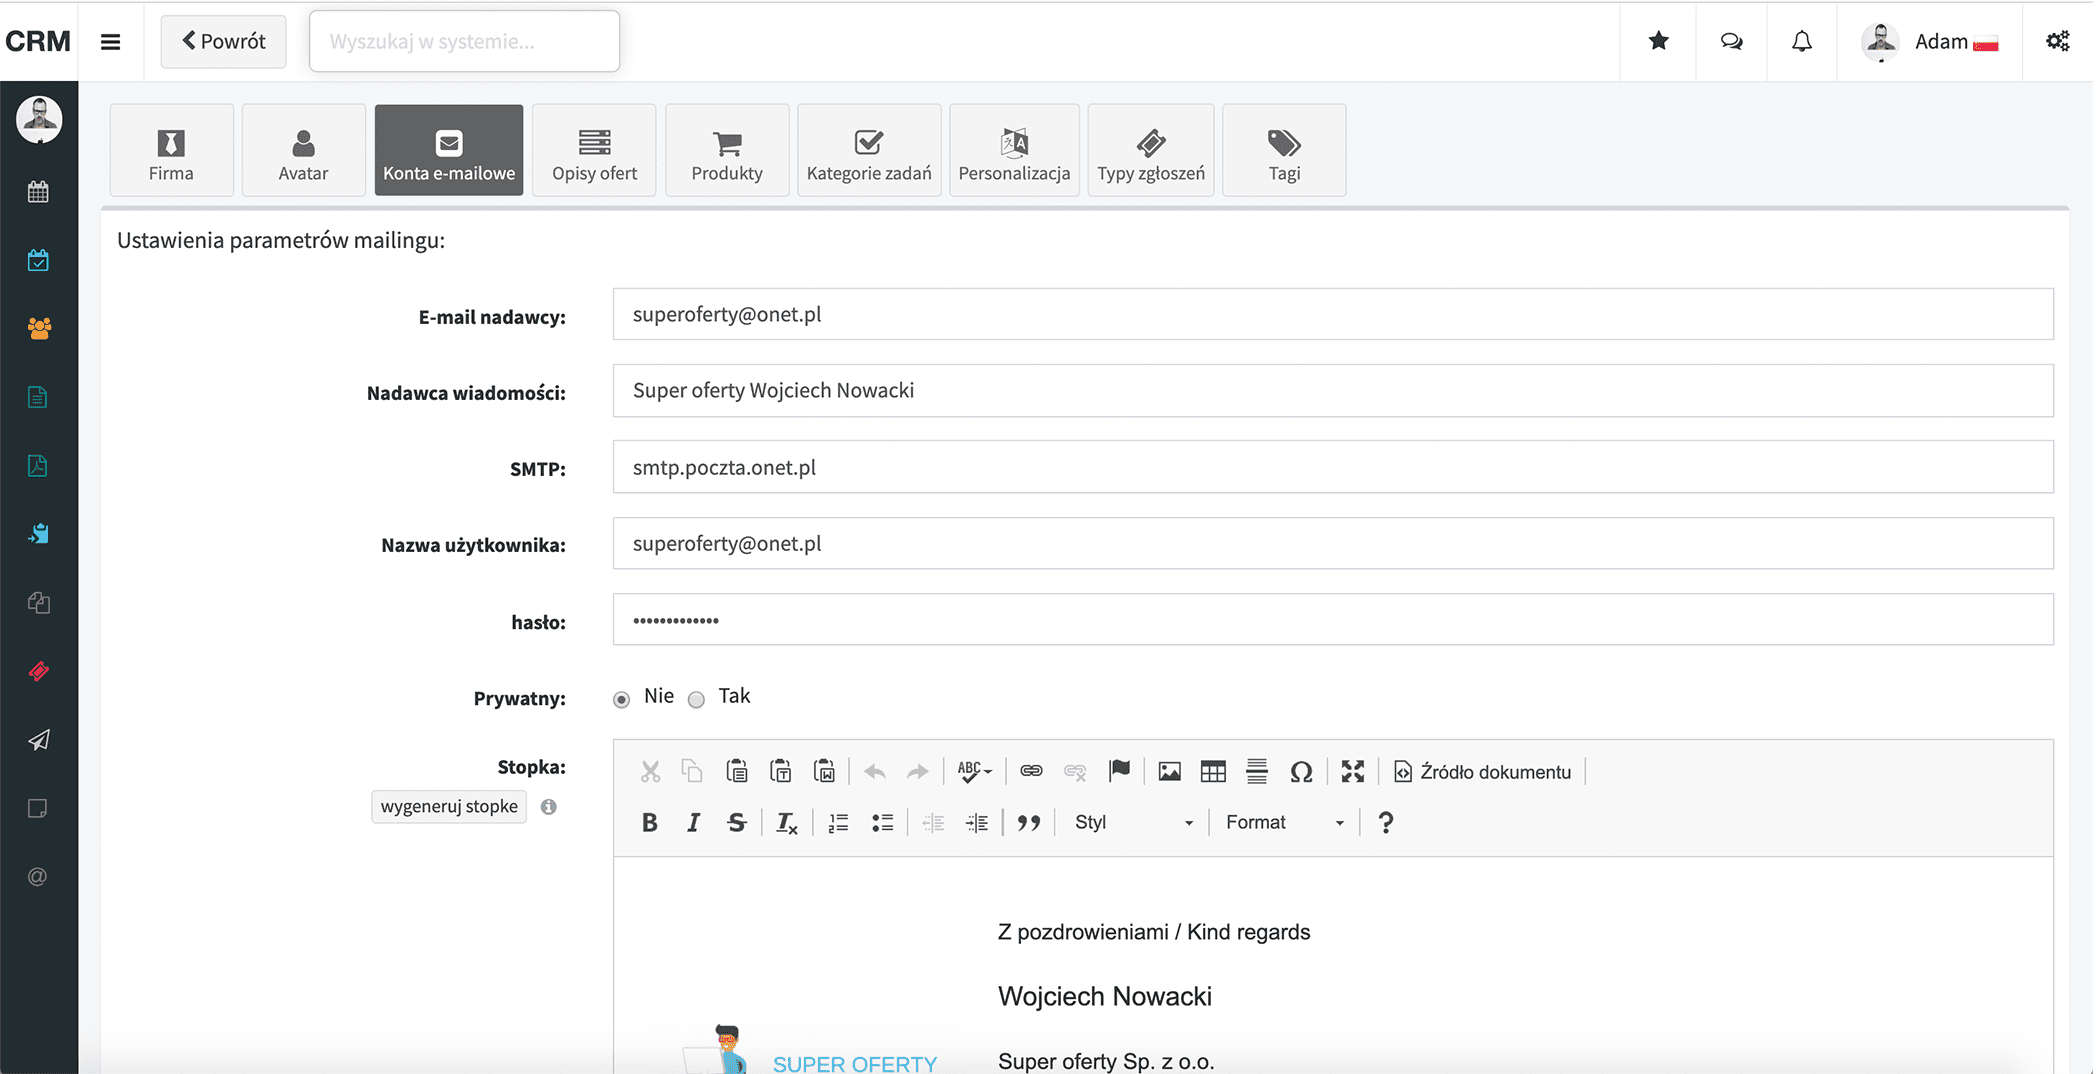Insert an image into the footer
Image resolution: width=2100 pixels, height=1074 pixels.
(1169, 771)
